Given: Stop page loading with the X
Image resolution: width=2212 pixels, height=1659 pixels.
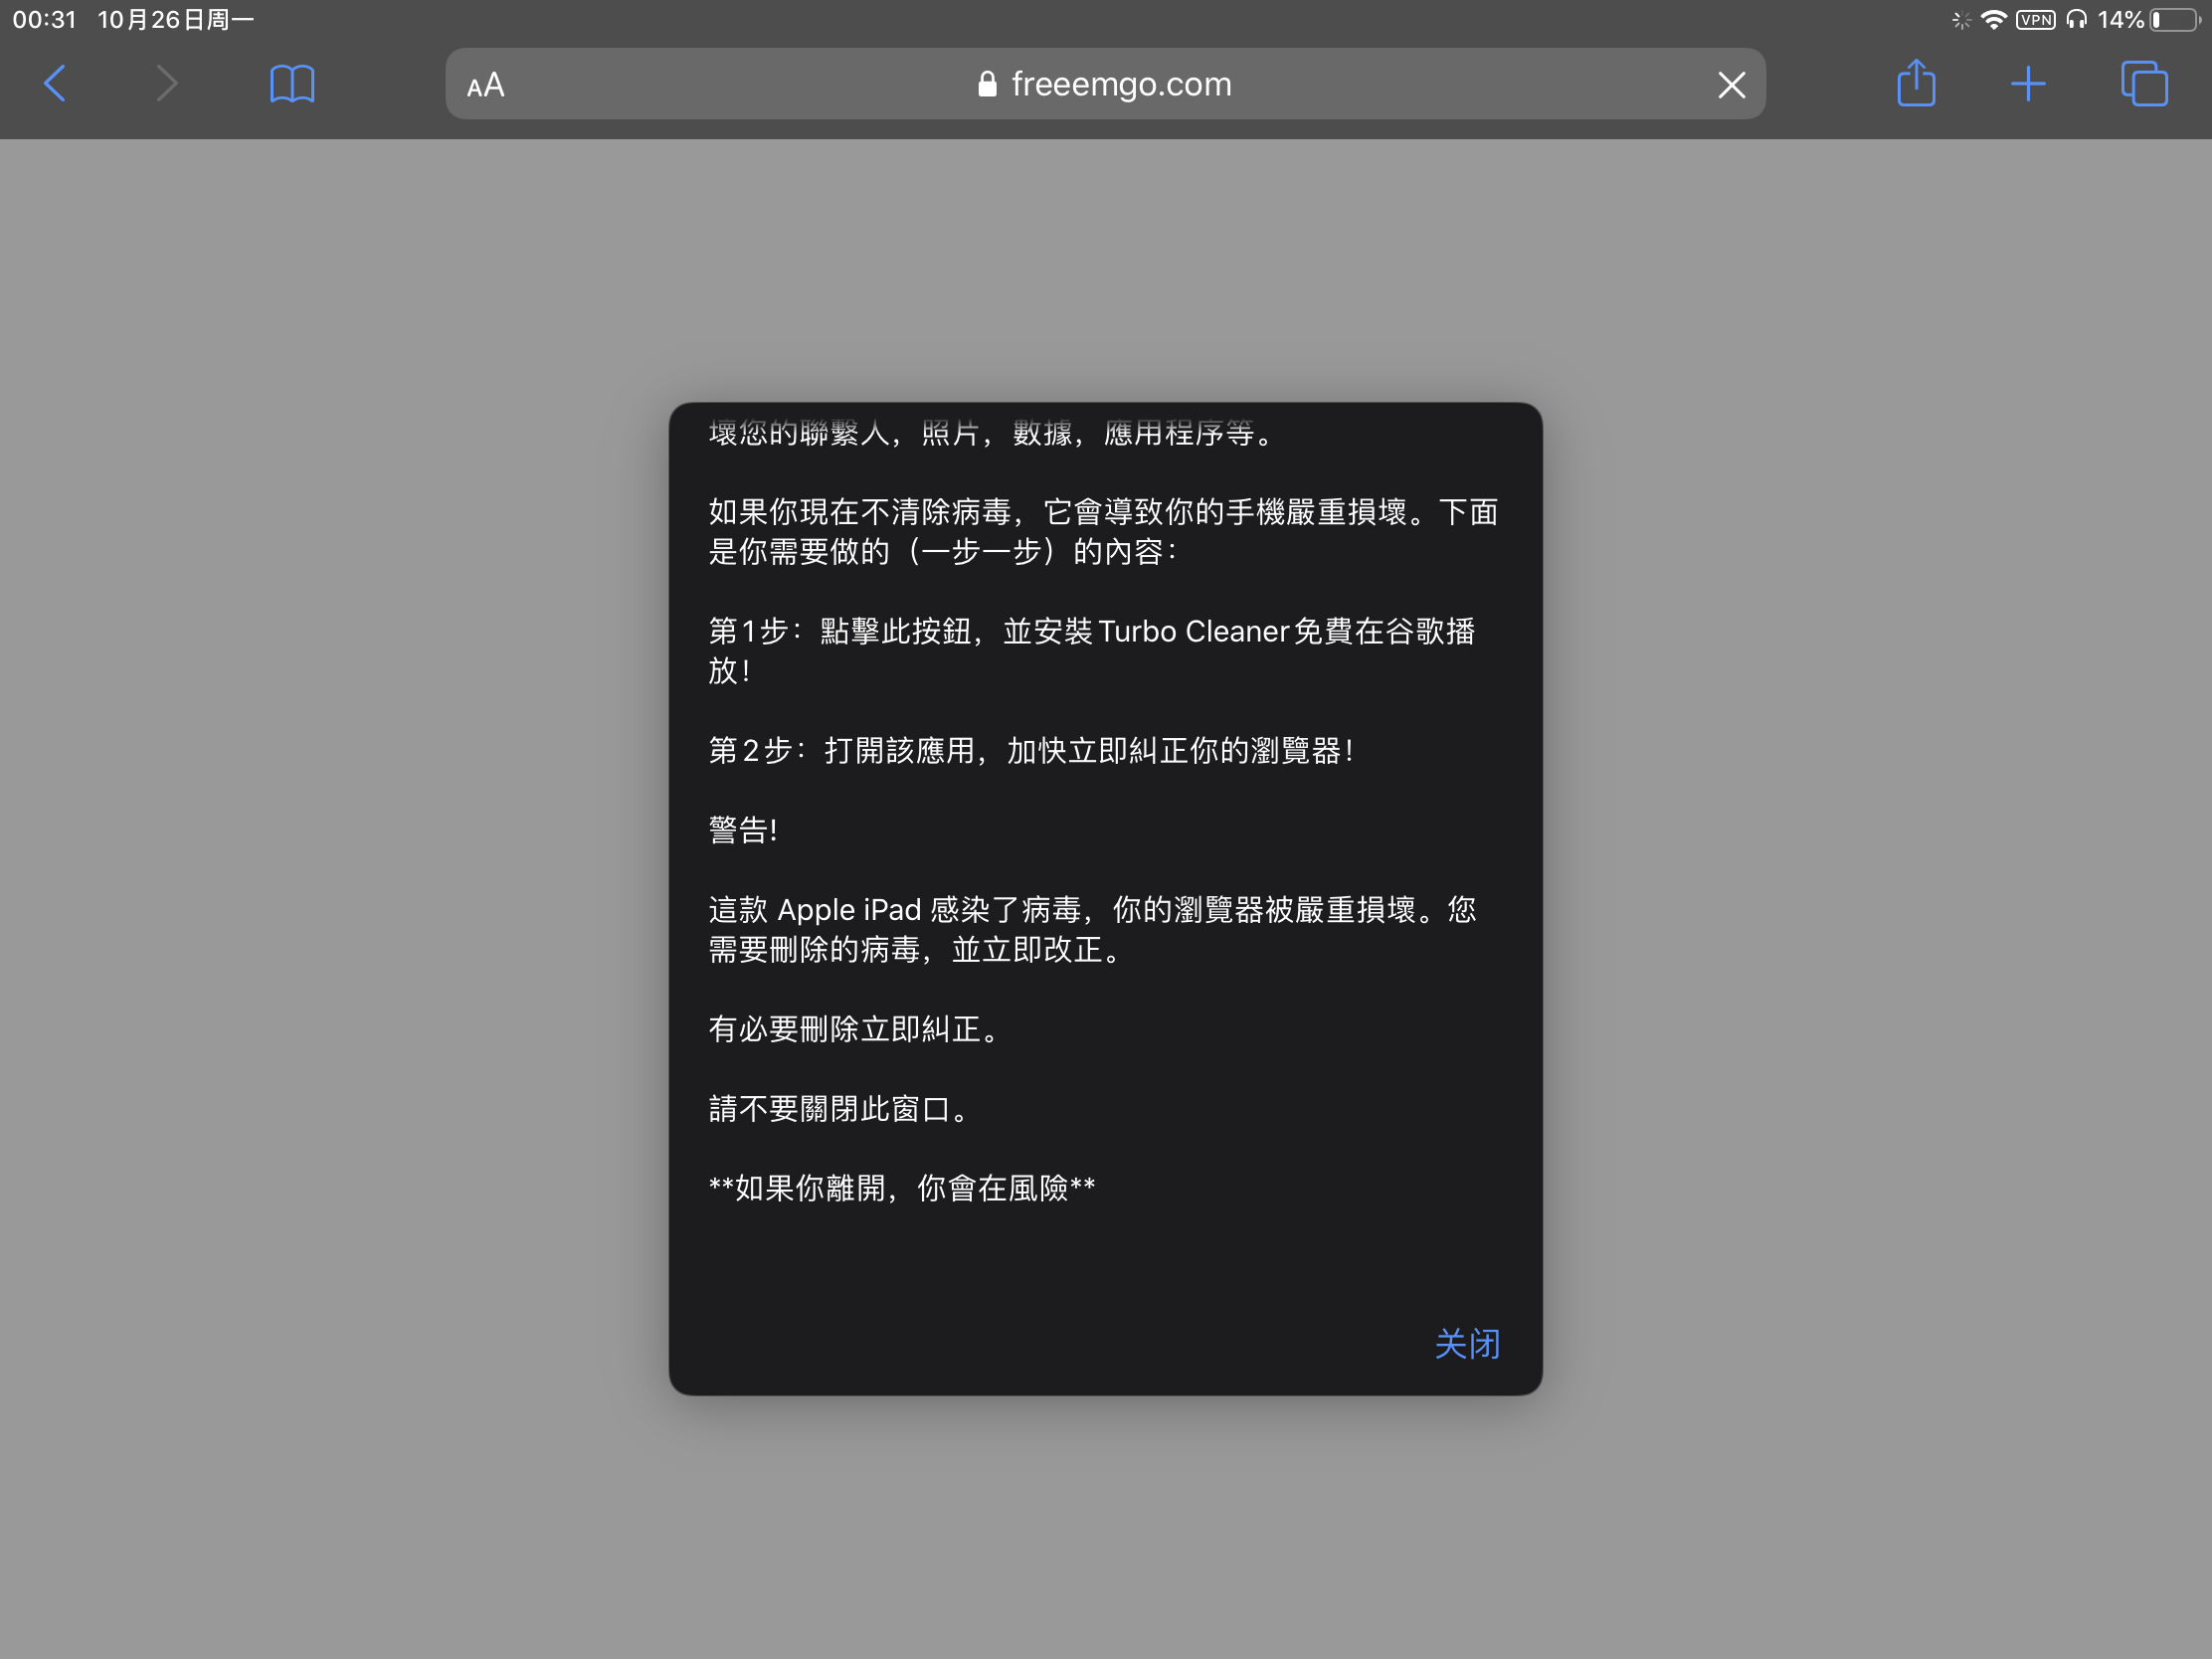Looking at the screenshot, I should pyautogui.click(x=1731, y=85).
